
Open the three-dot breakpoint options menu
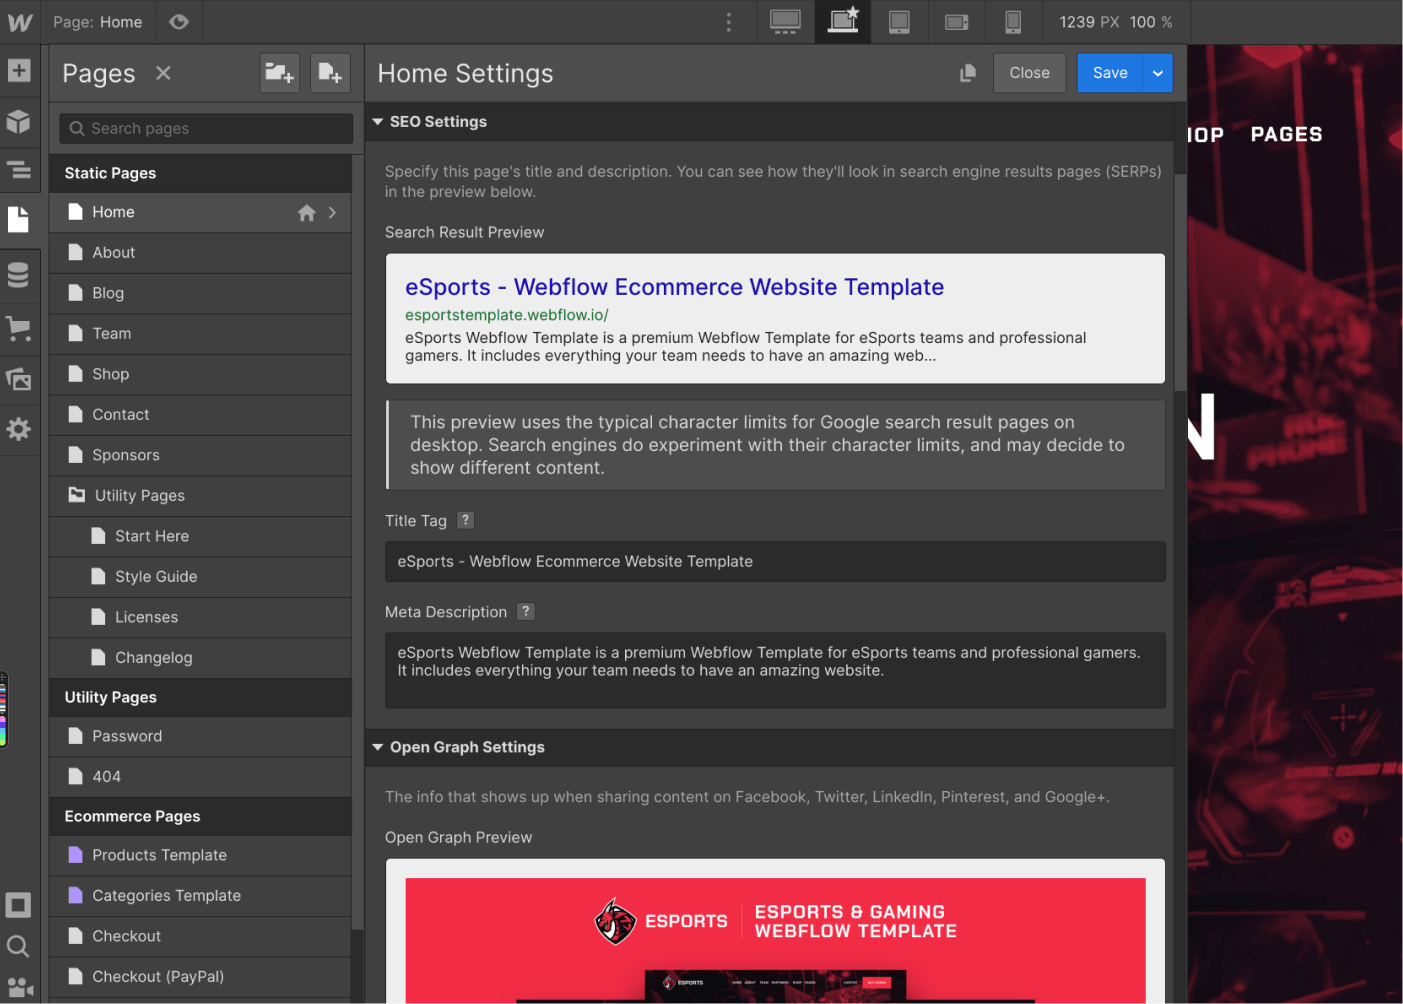(729, 22)
